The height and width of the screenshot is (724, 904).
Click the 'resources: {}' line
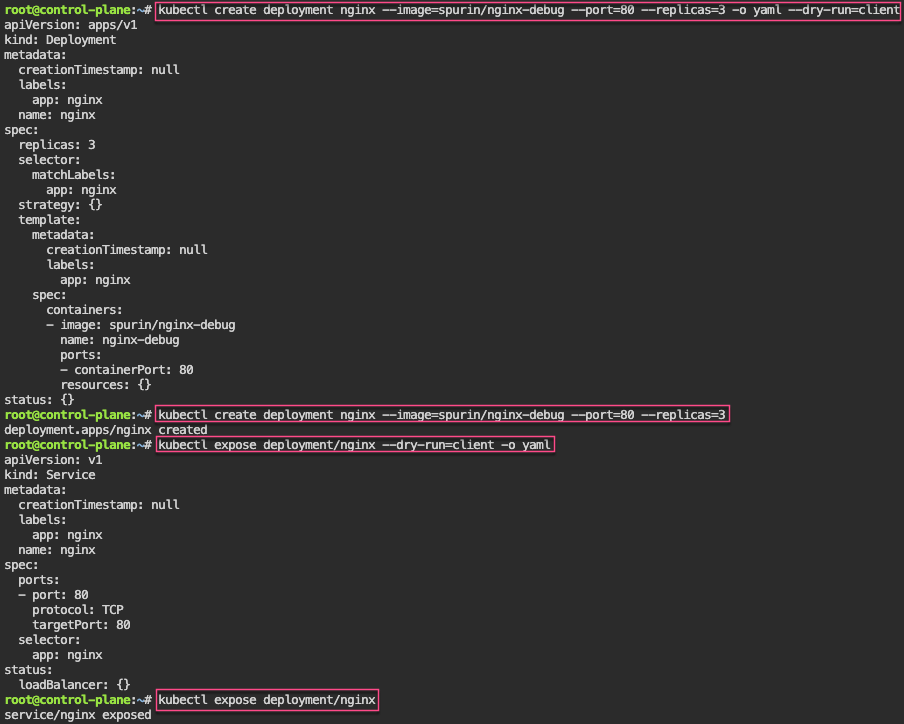tap(105, 385)
